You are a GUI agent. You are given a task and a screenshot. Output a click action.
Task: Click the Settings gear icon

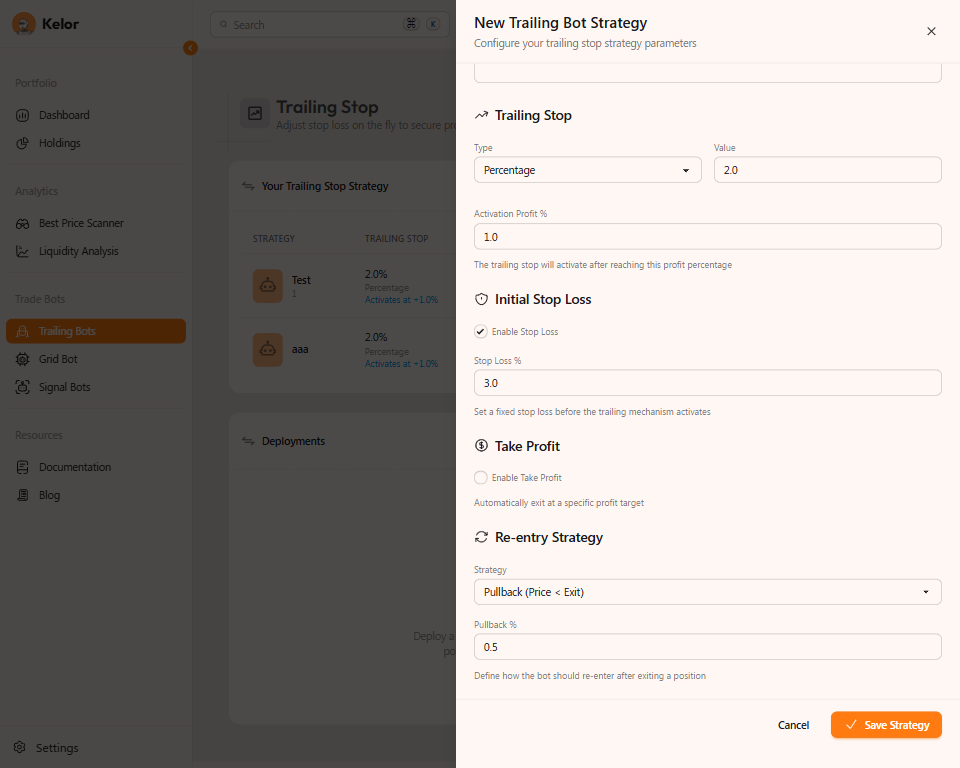20,748
